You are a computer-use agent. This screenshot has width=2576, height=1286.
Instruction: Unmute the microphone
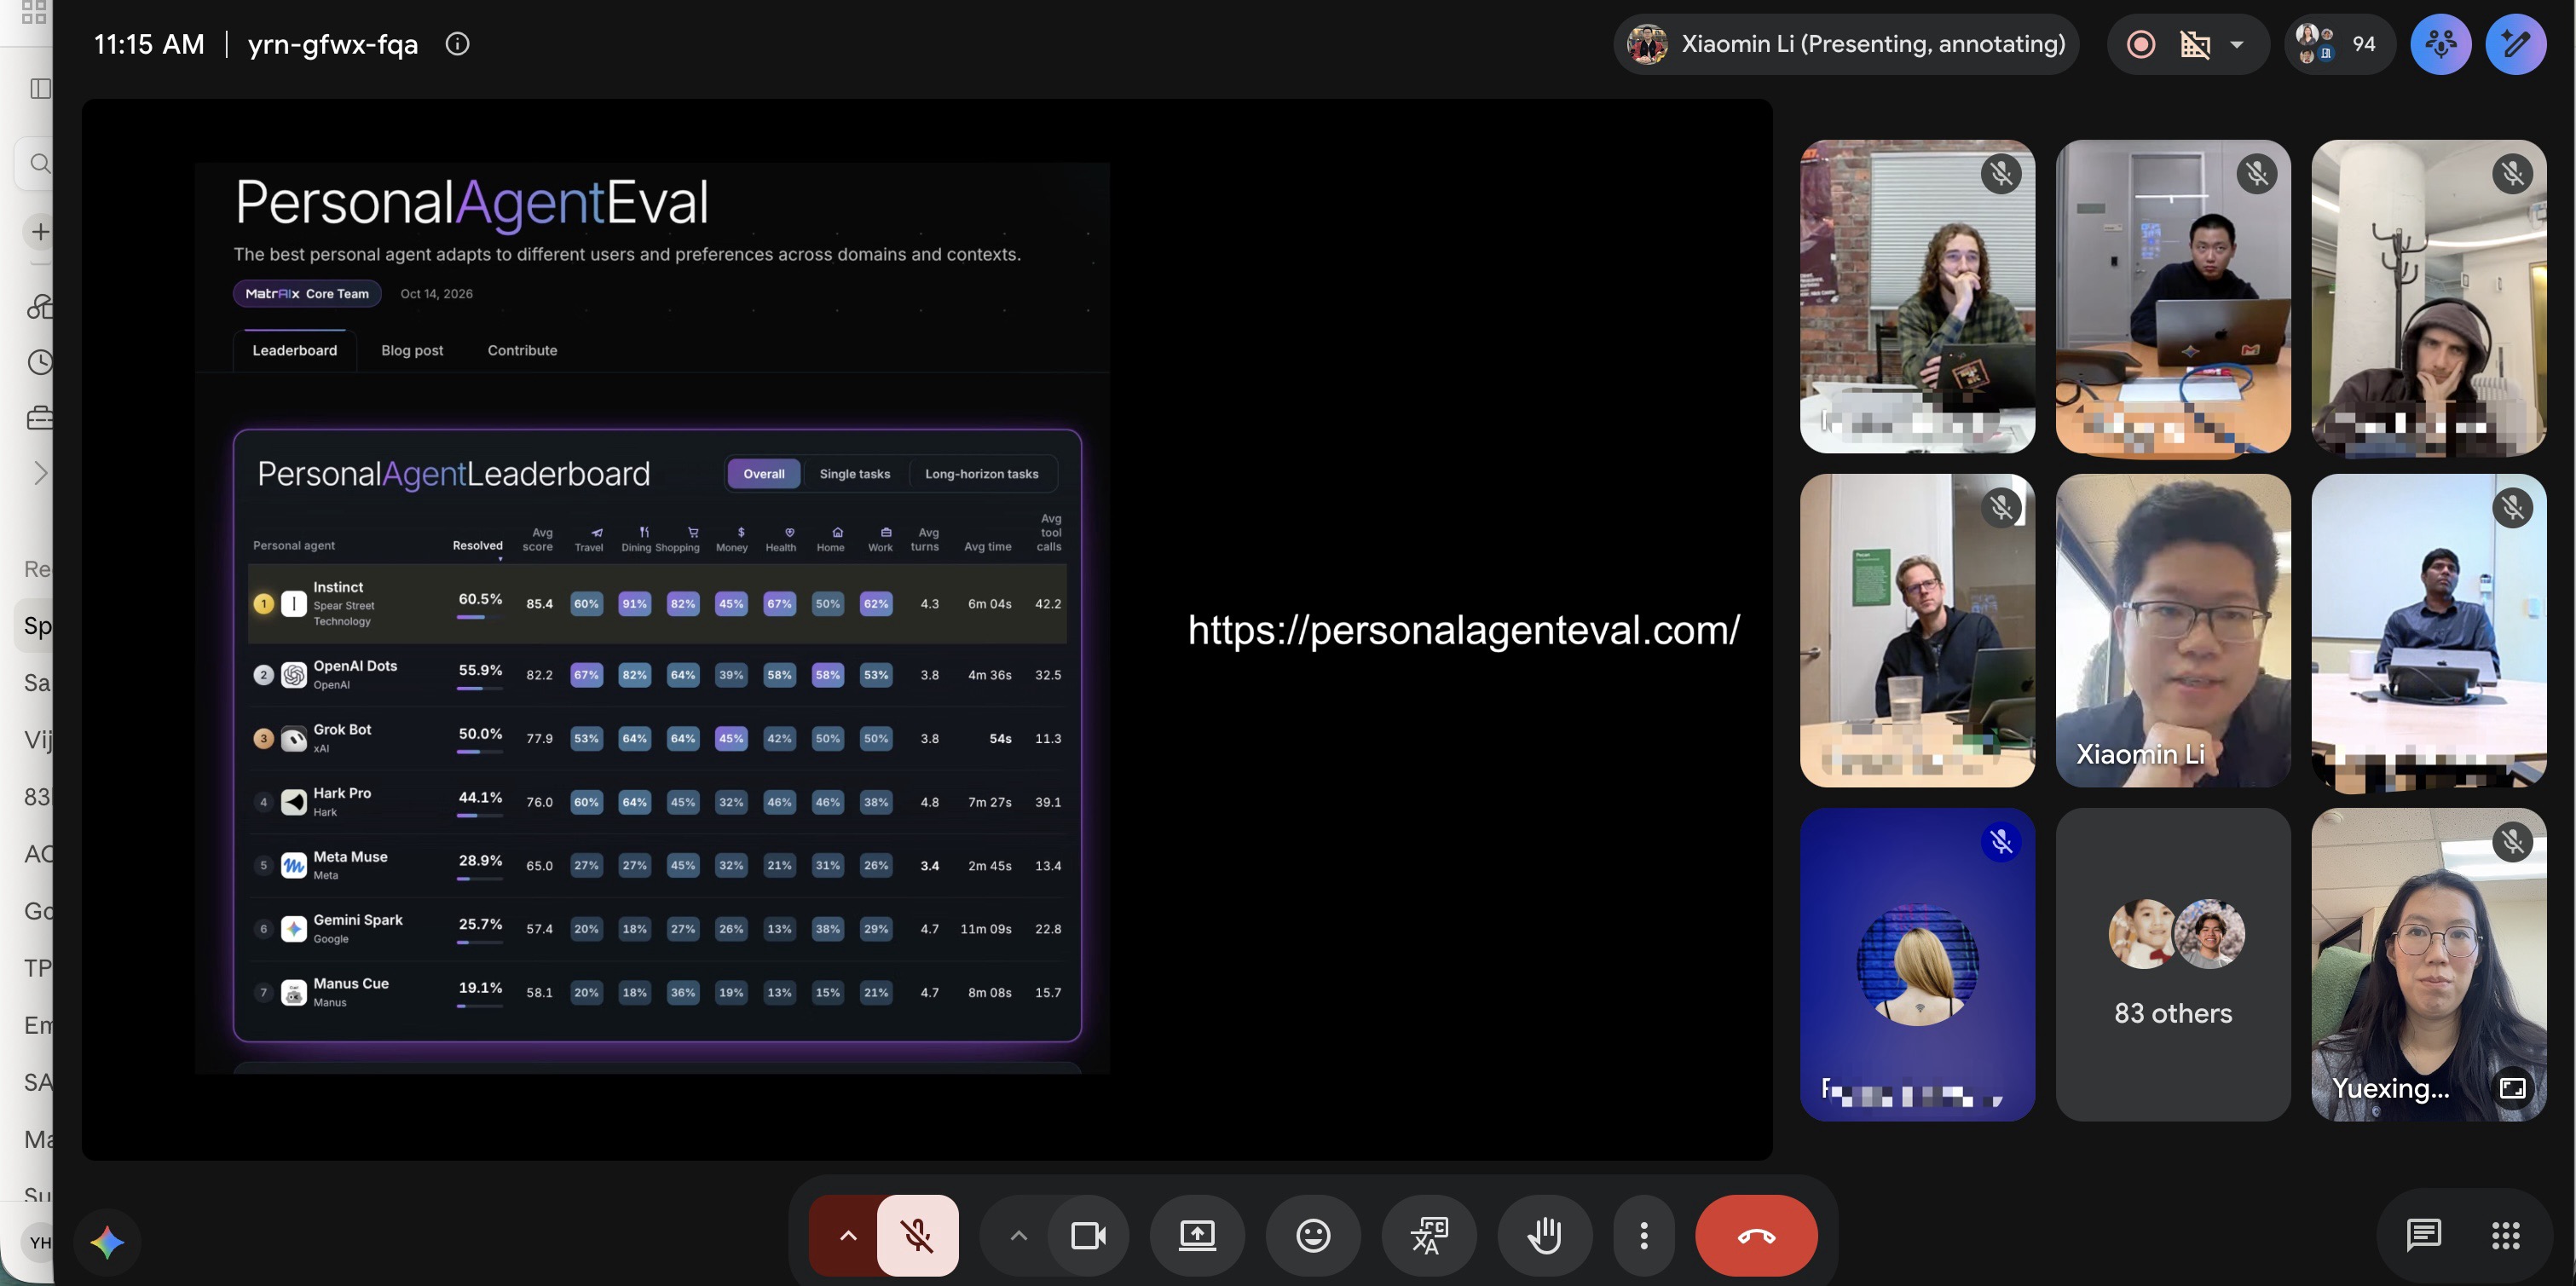(917, 1236)
